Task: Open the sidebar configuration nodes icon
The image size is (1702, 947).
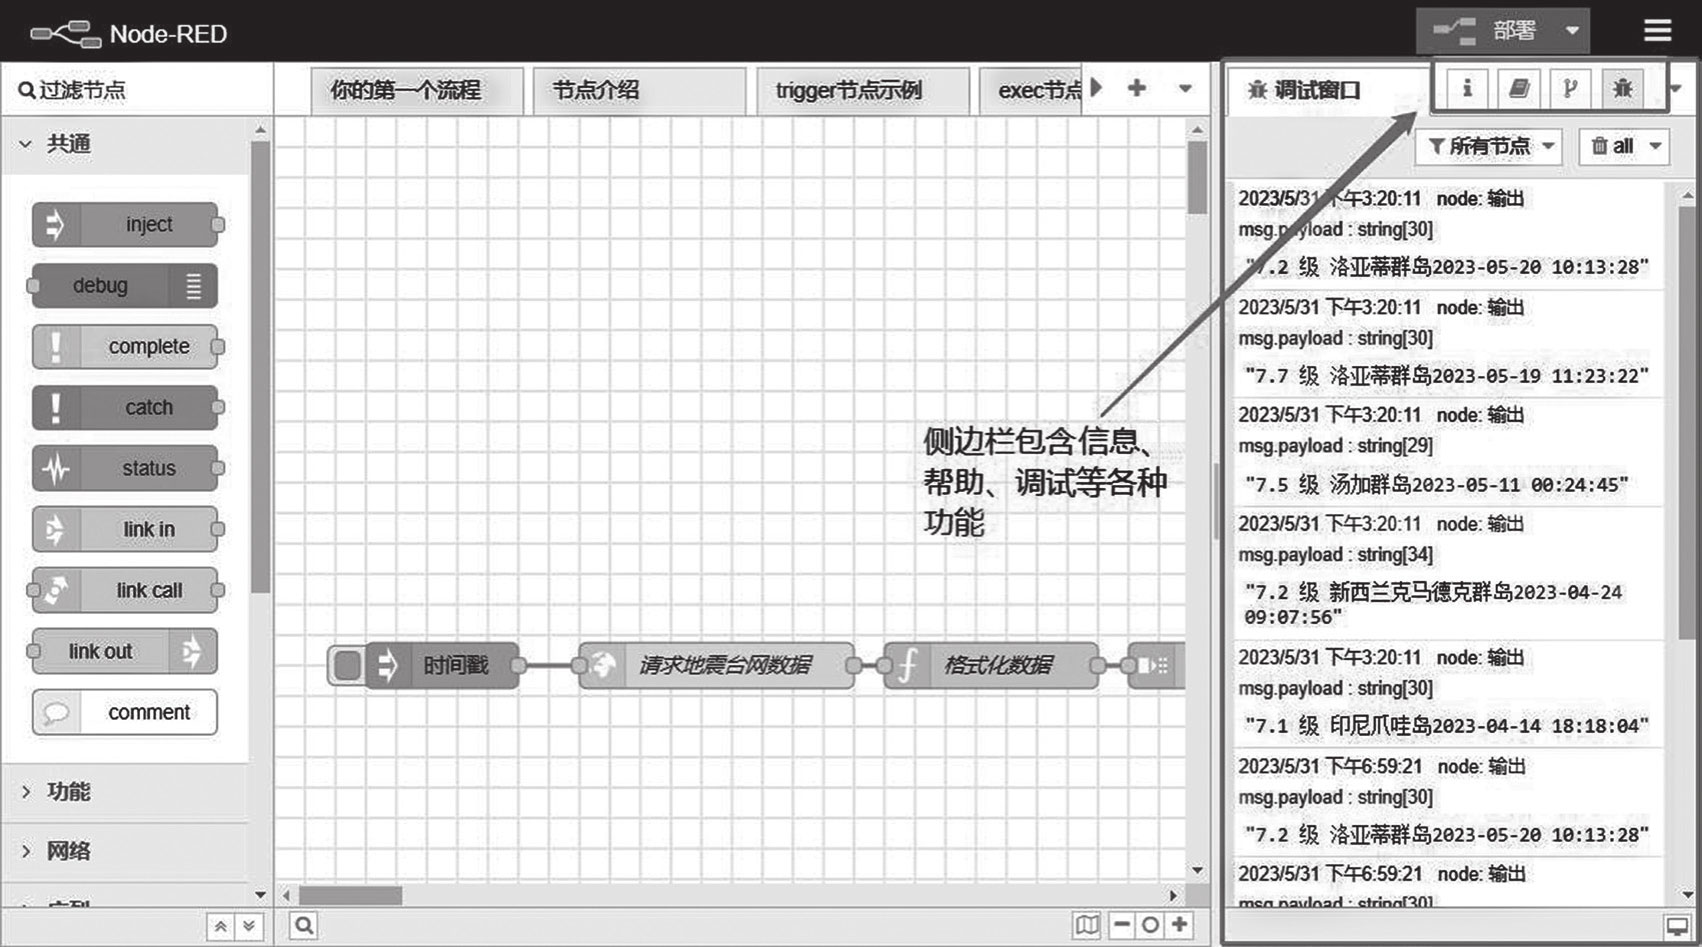Action: [x=1570, y=88]
